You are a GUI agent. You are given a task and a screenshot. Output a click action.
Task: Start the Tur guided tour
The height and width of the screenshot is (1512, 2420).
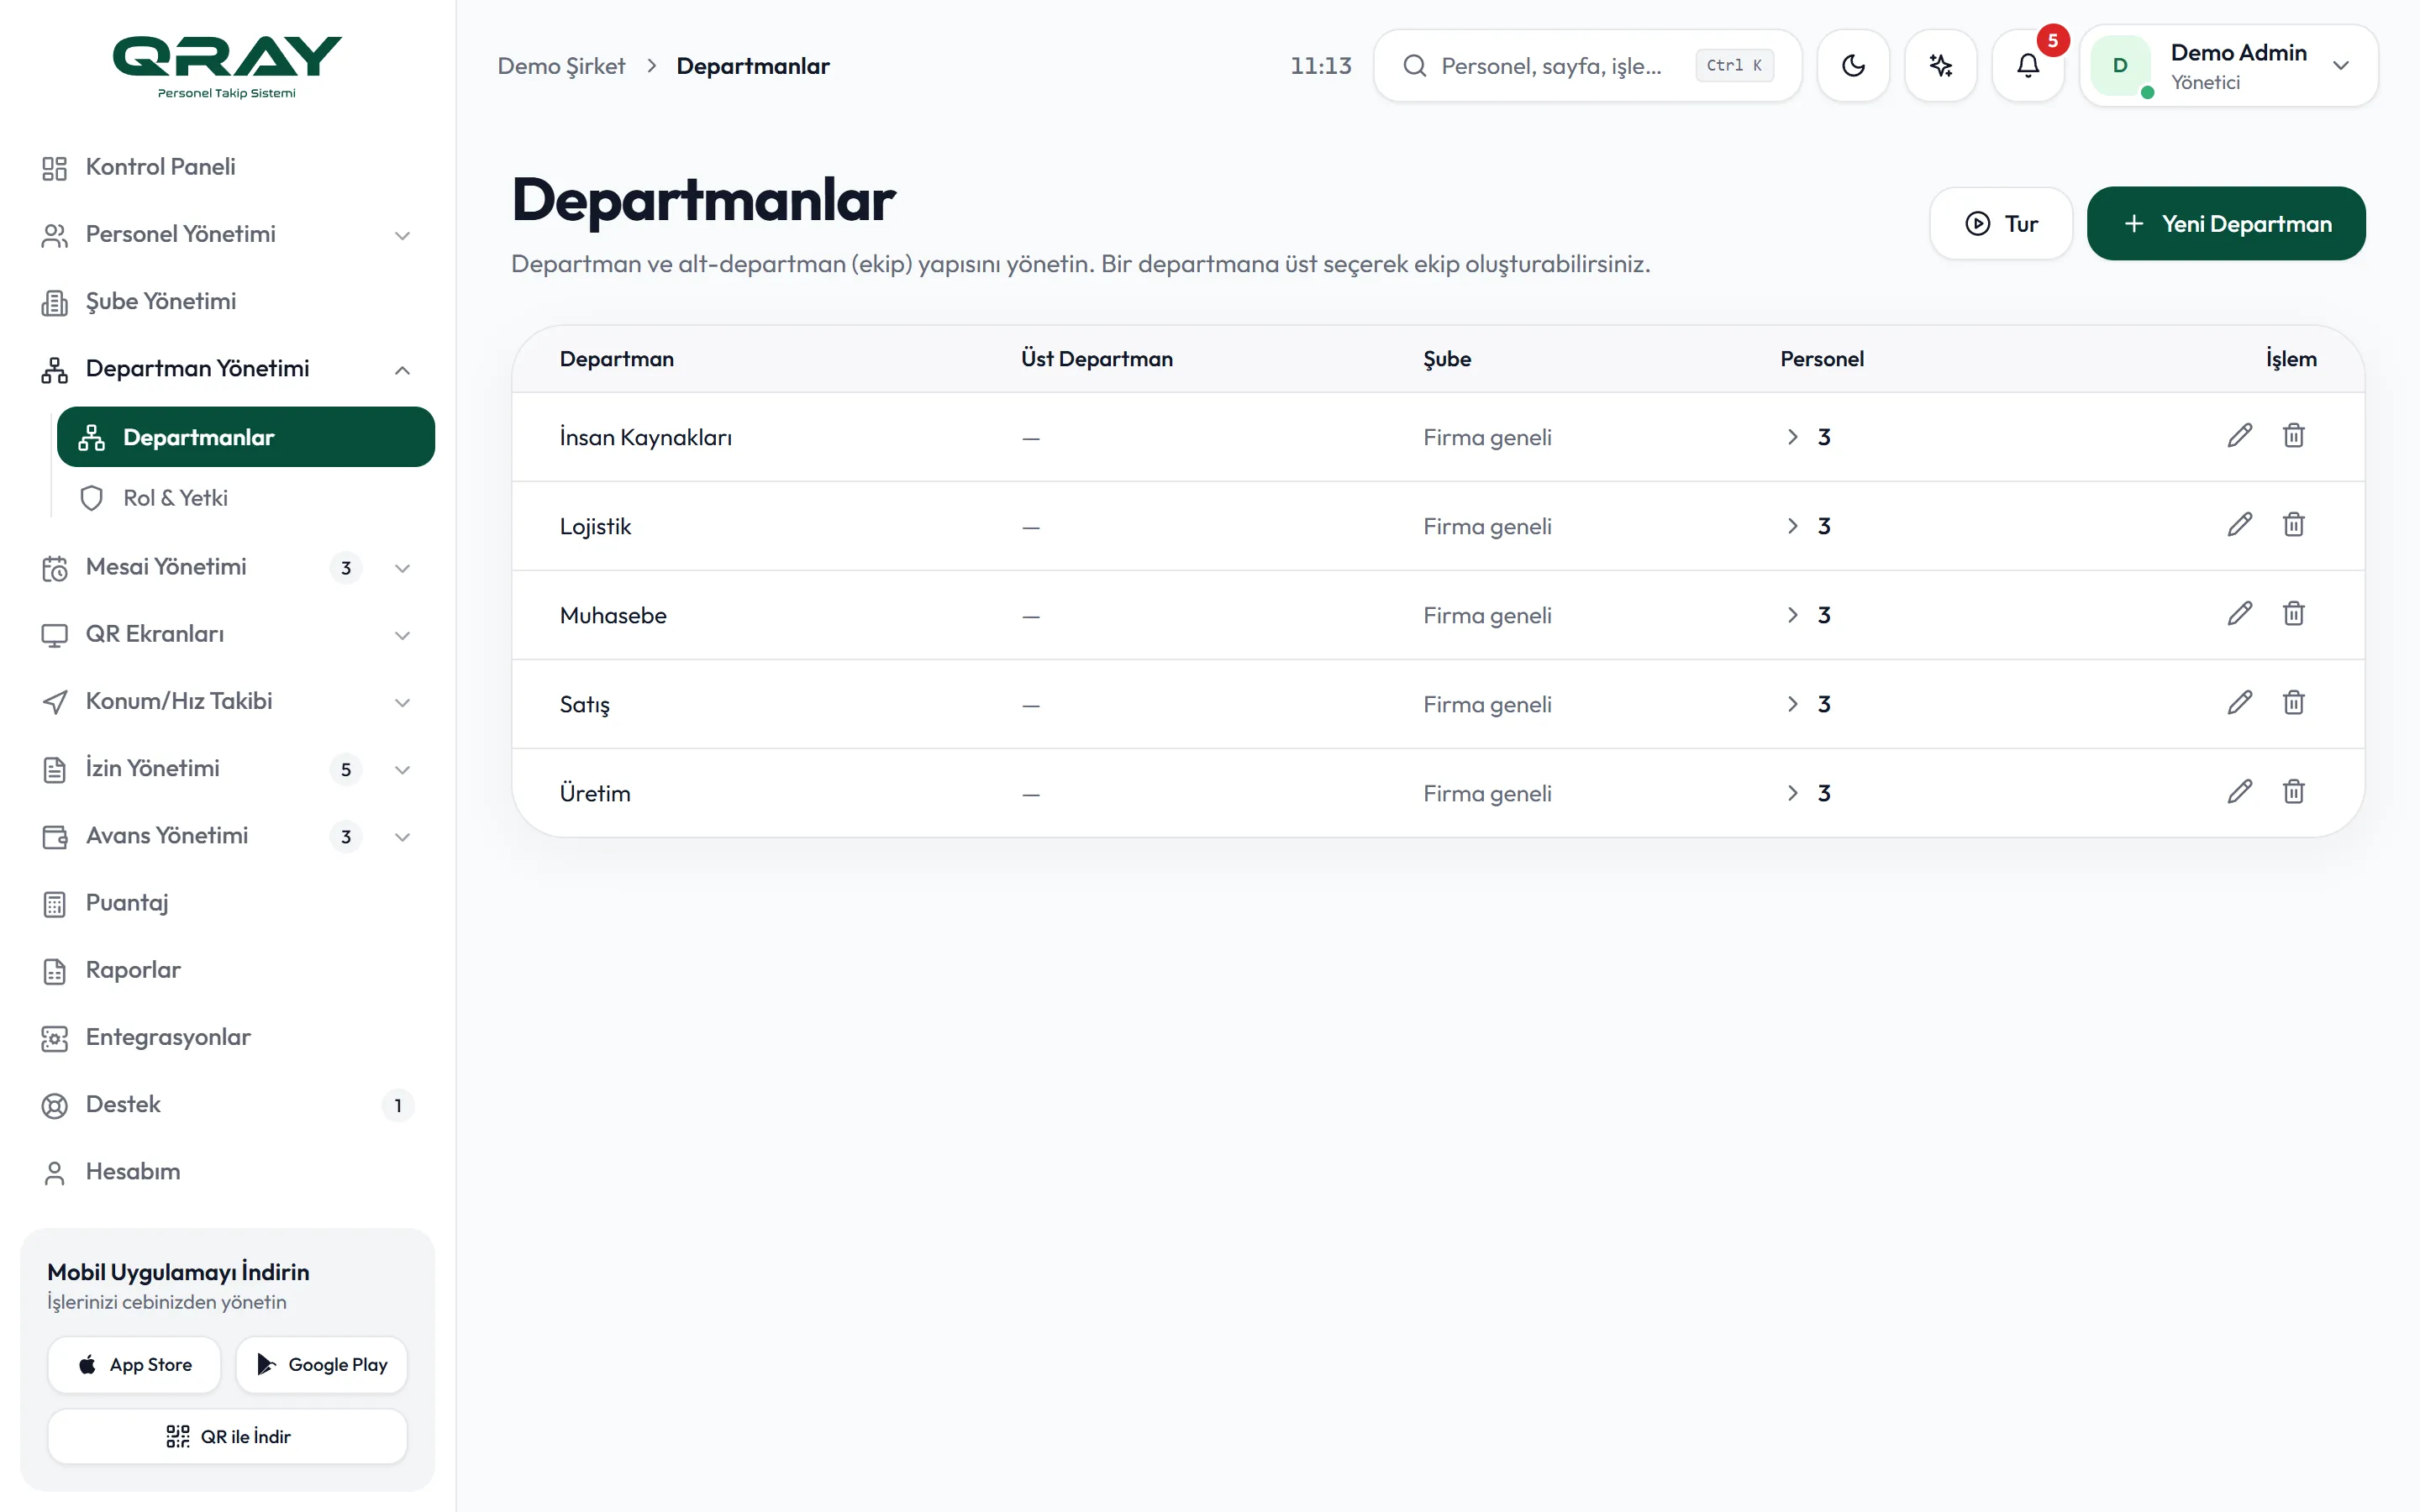2000,224
